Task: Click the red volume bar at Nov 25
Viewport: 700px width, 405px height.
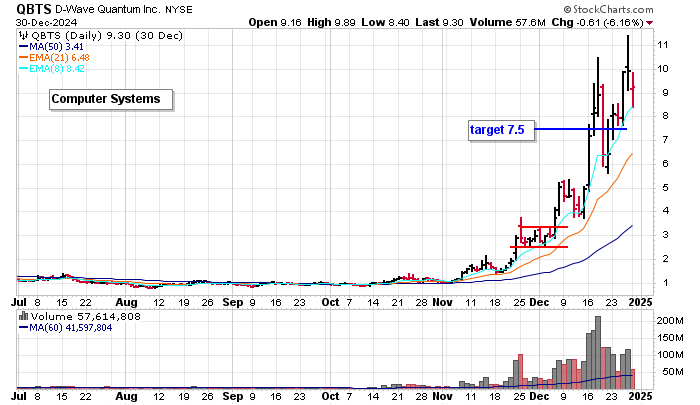Action: (520, 371)
